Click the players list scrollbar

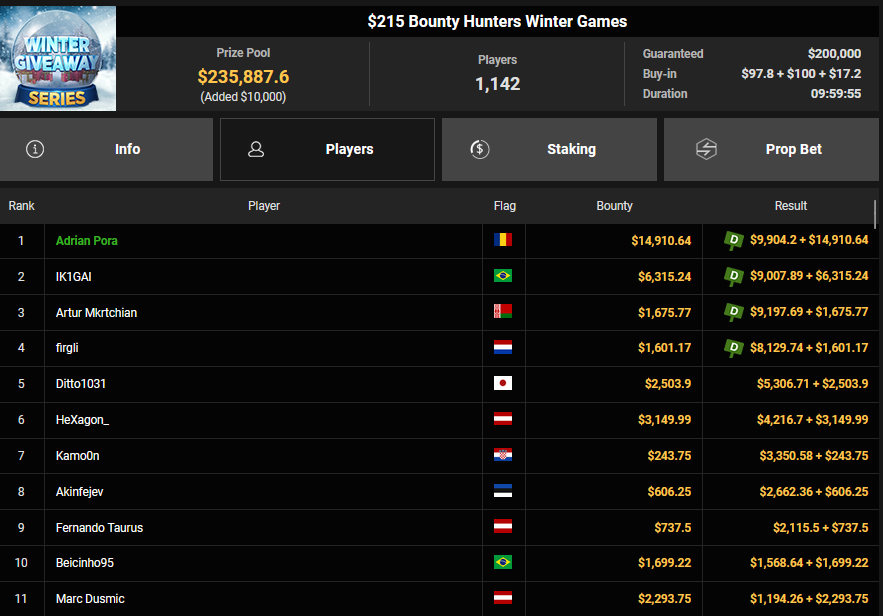tap(876, 213)
